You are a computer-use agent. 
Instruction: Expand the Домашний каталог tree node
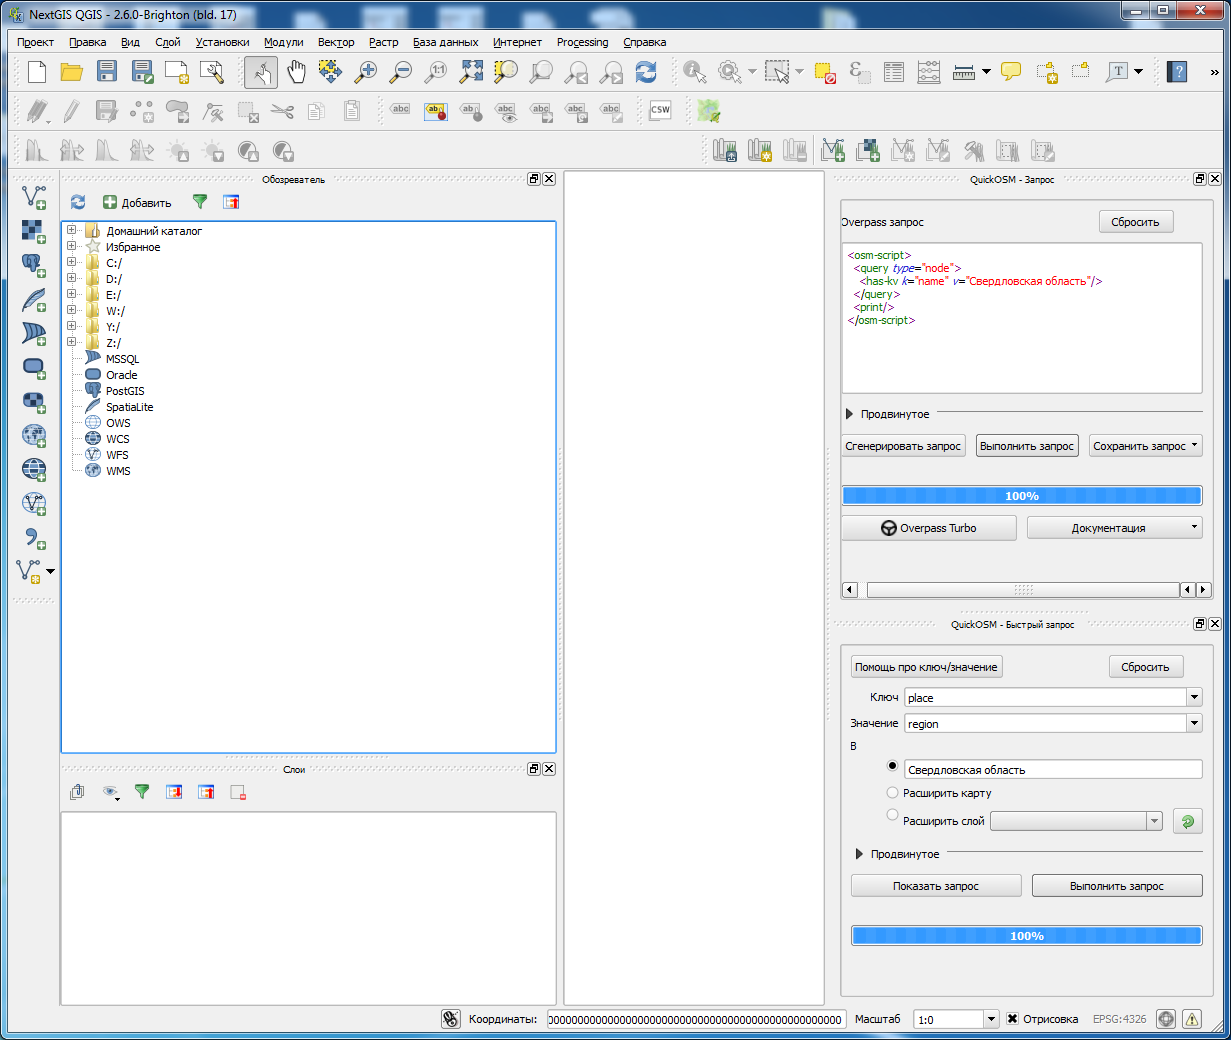tap(71, 230)
